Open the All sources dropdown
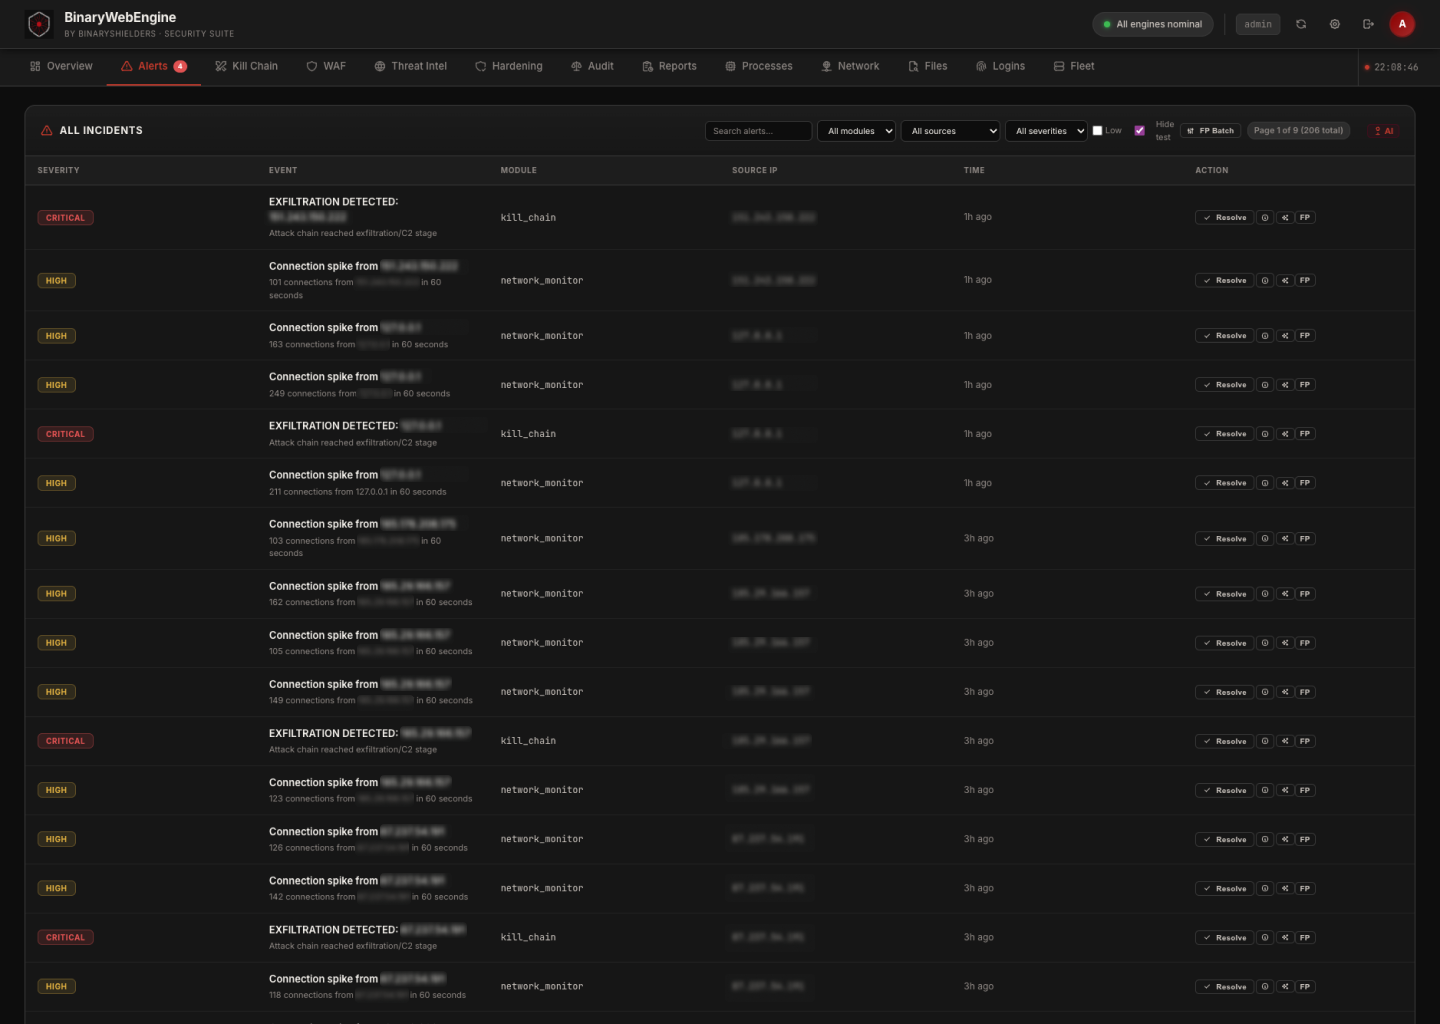Viewport: 1440px width, 1024px height. 950,131
